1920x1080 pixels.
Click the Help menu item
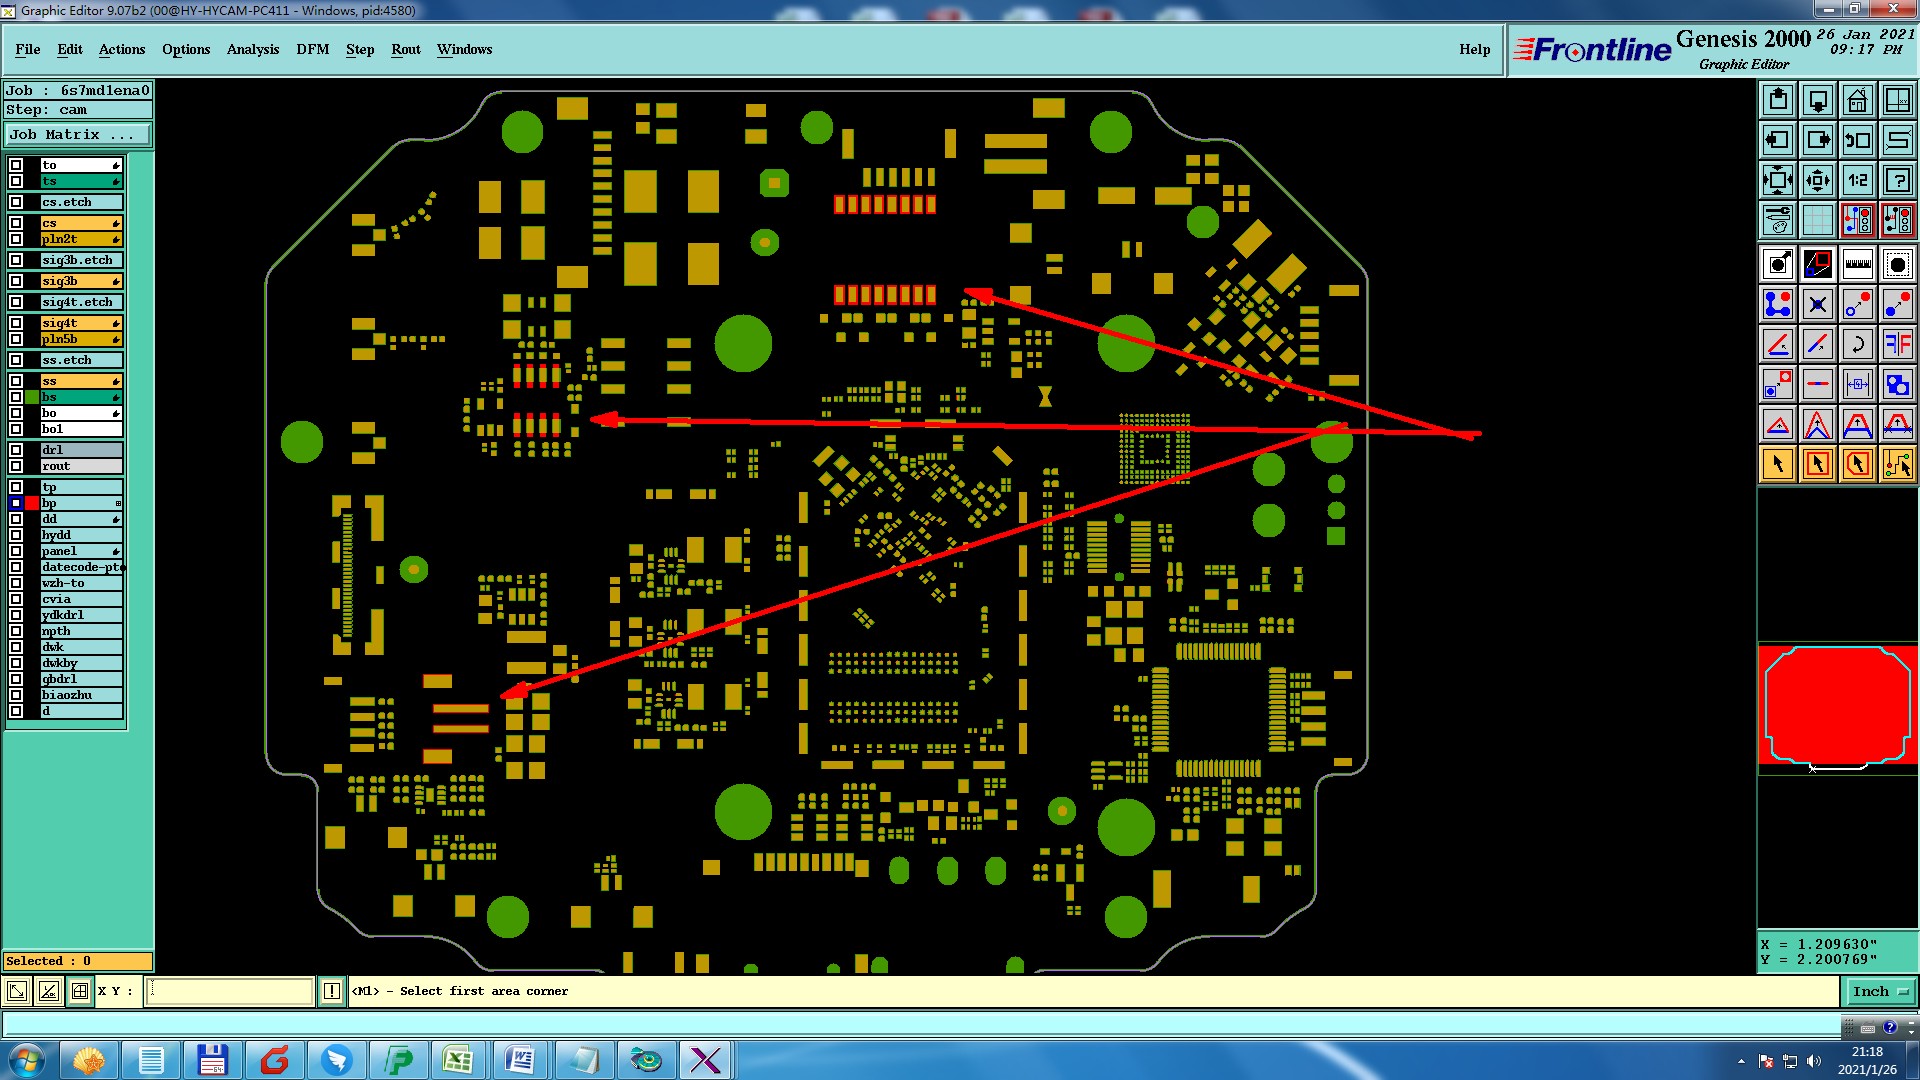[1474, 49]
